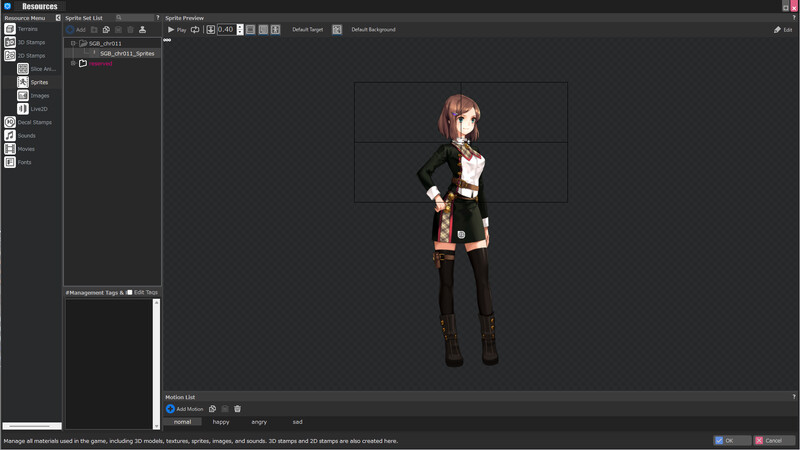Open the Decal Stamps category

[x=28, y=122]
